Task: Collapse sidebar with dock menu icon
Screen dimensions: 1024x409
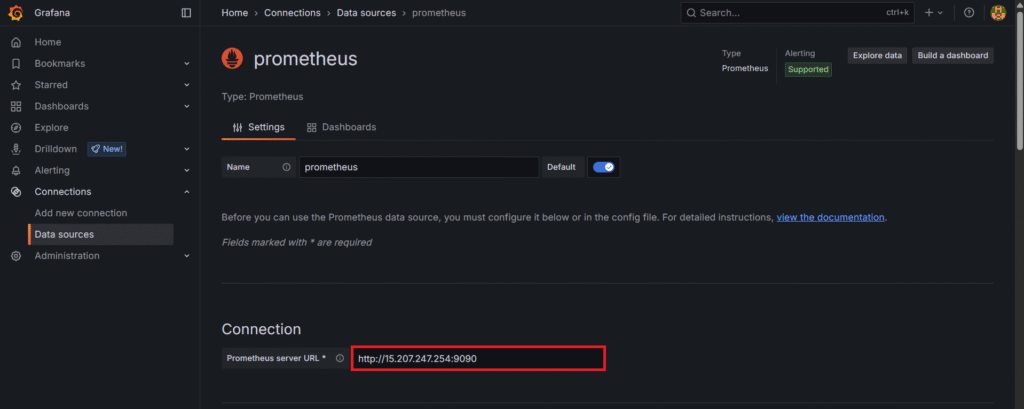Action: point(186,12)
